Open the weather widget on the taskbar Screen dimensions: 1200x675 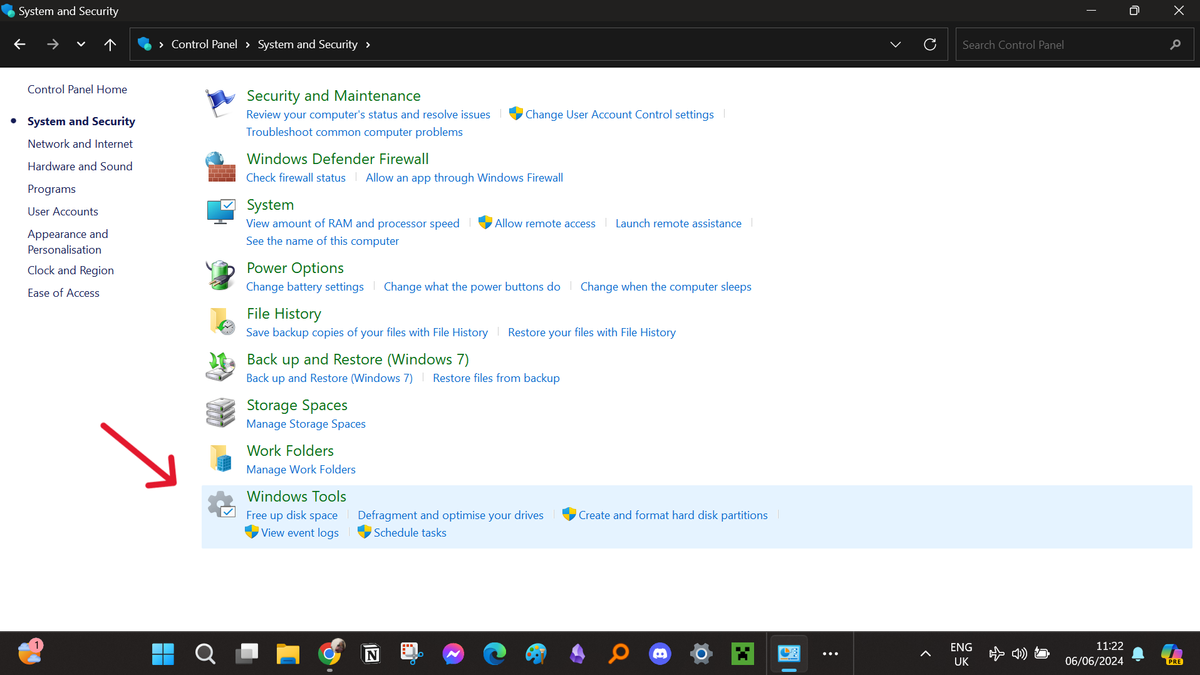[30, 653]
